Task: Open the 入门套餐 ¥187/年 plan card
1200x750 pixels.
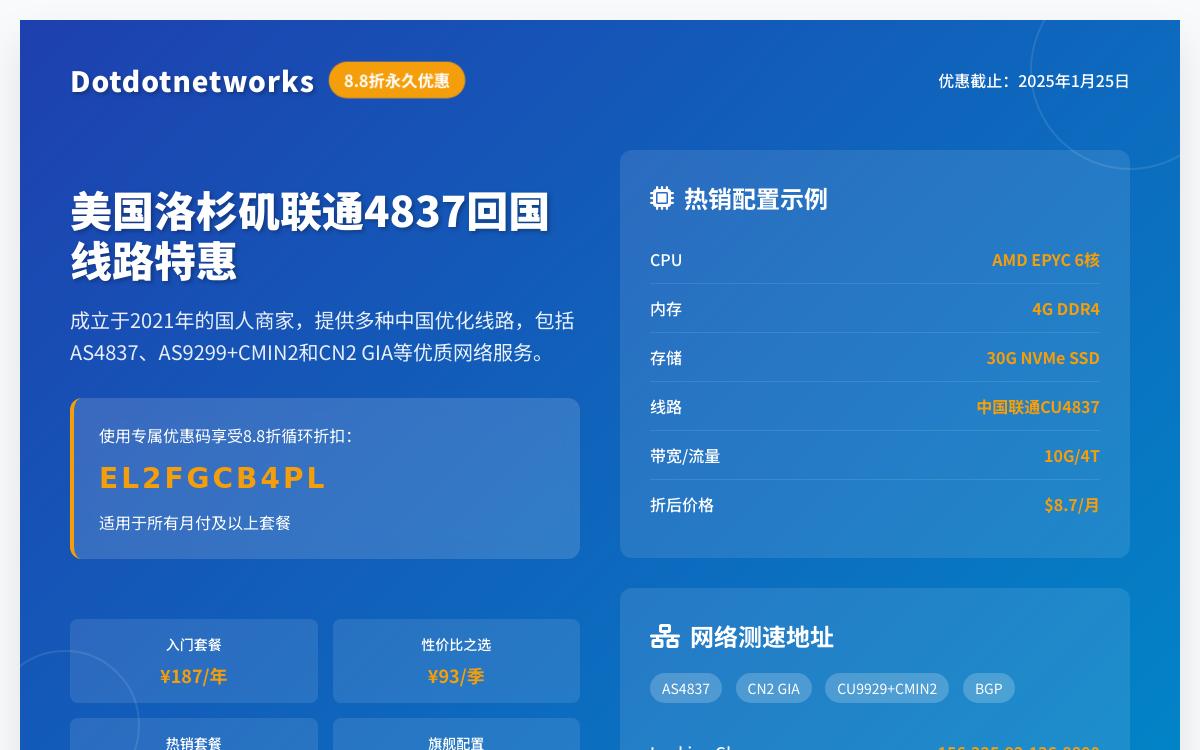Action: click(193, 661)
